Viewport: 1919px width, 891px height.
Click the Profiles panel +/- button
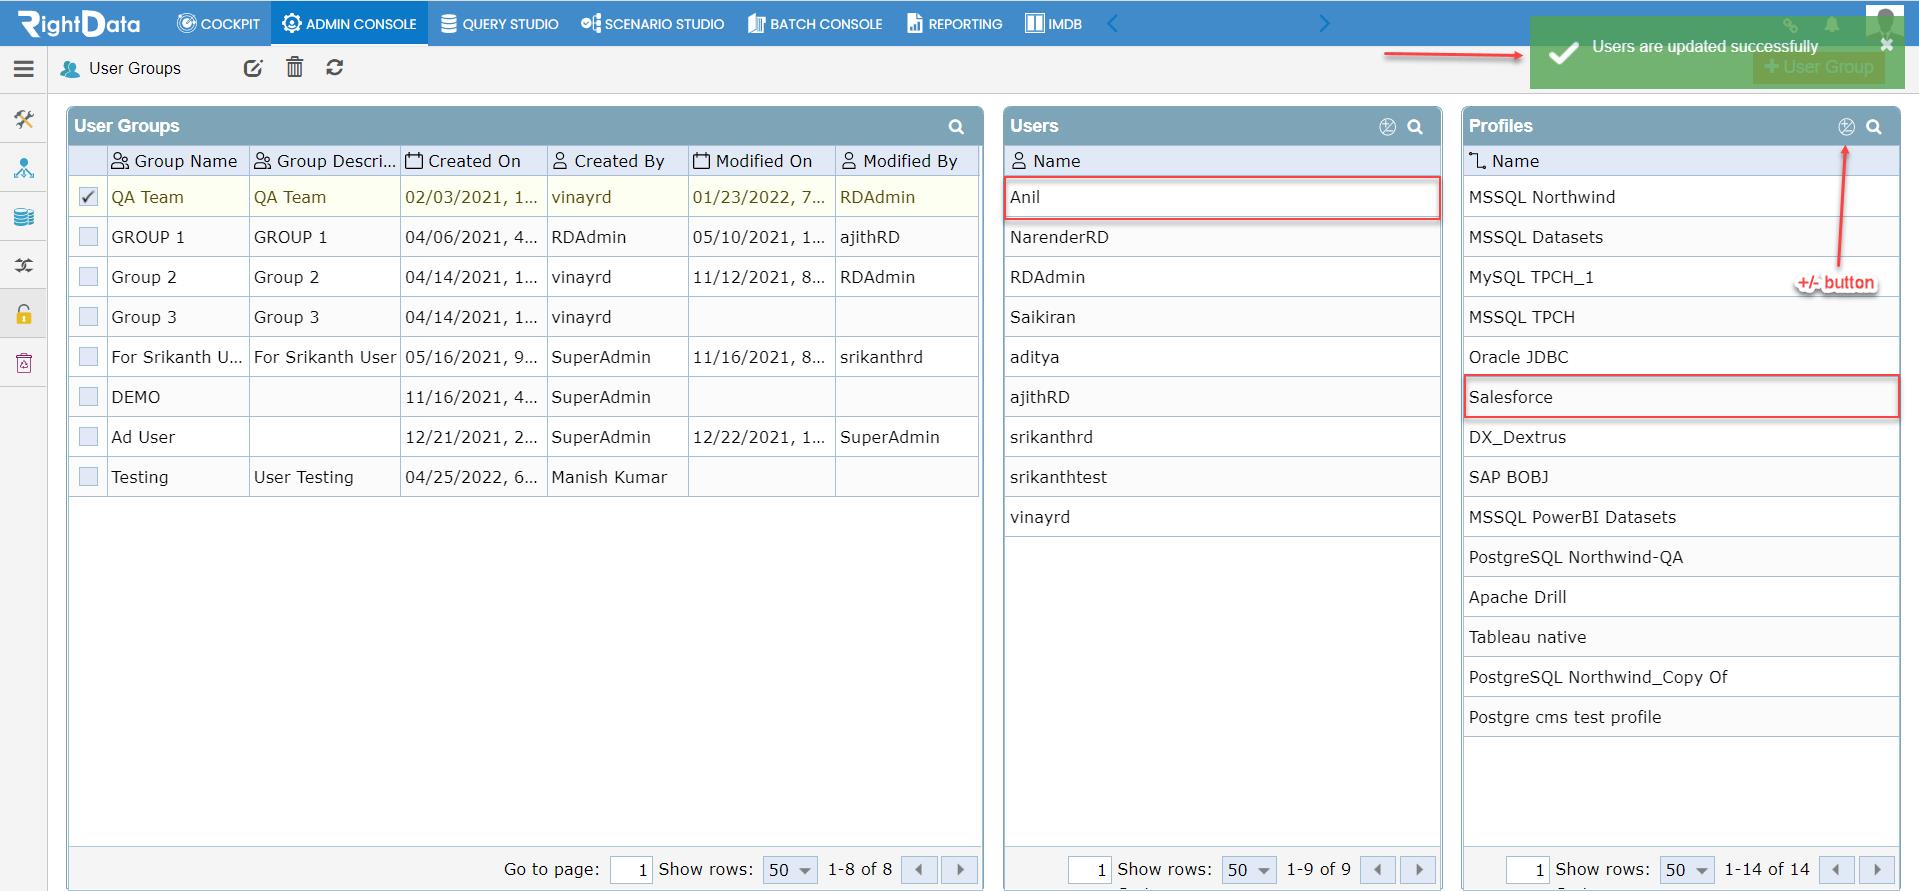(x=1846, y=126)
